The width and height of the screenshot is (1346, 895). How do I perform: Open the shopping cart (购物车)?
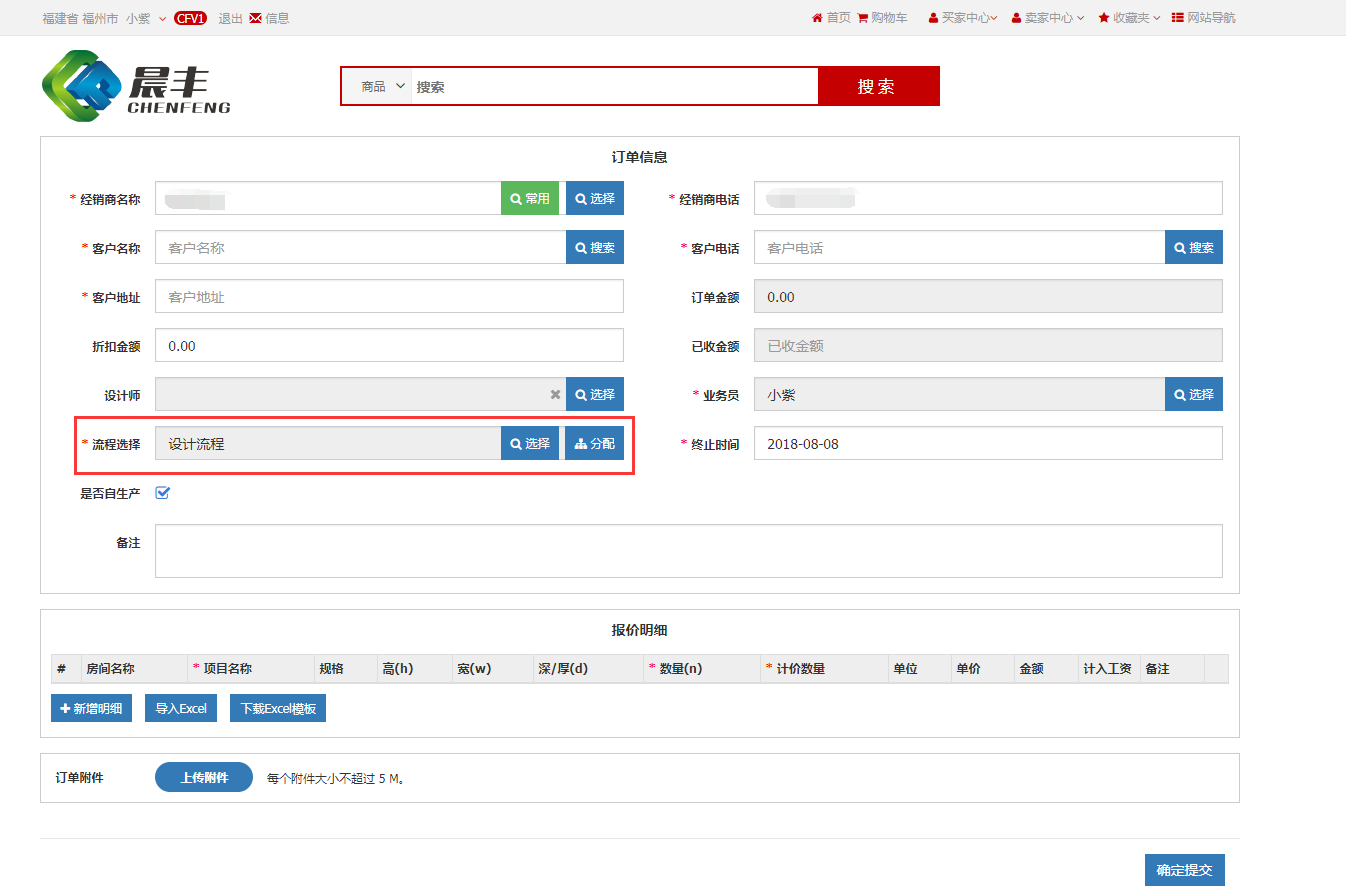click(x=882, y=18)
